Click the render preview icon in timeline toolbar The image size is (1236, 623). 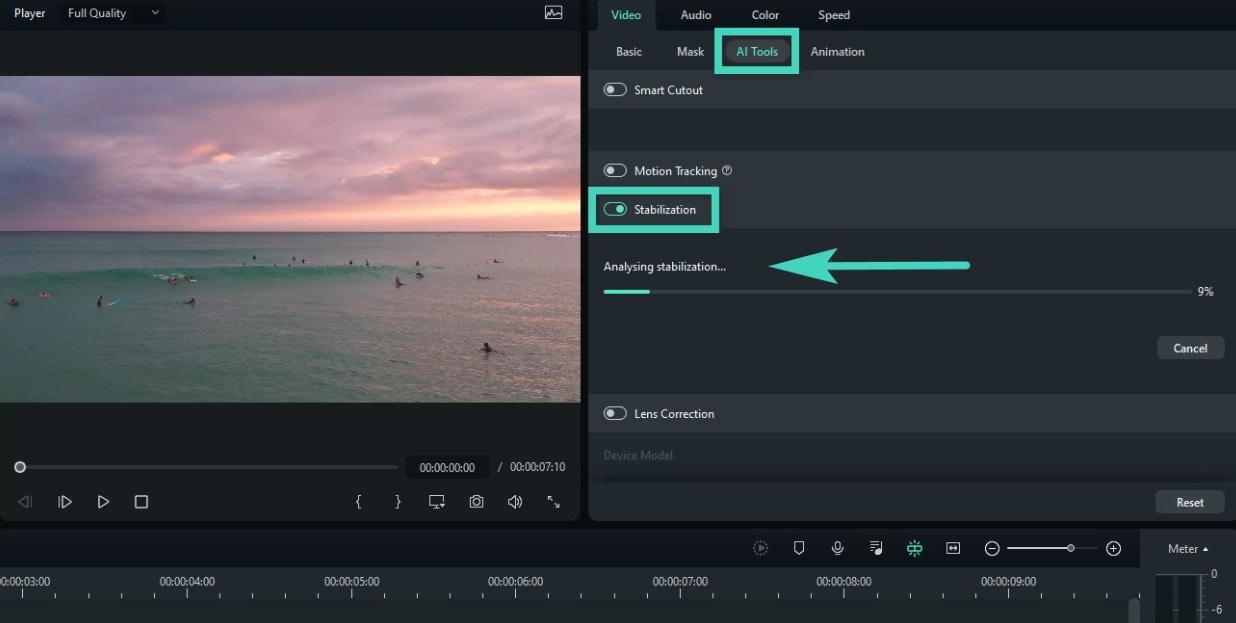pyautogui.click(x=761, y=548)
